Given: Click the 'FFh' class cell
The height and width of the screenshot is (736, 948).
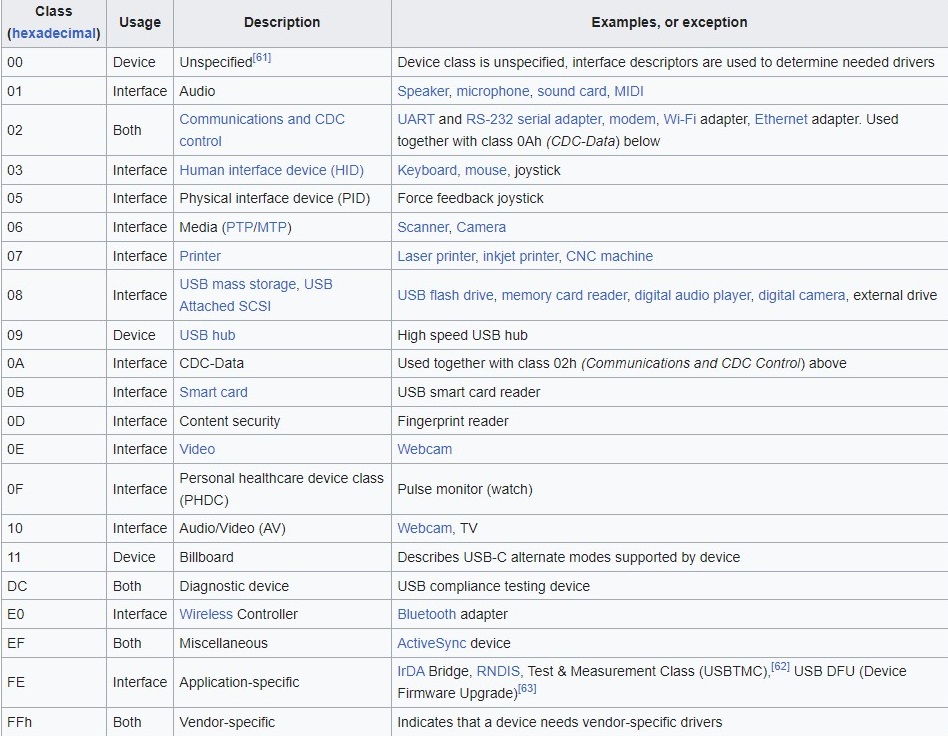Looking at the screenshot, I should click(x=54, y=722).
